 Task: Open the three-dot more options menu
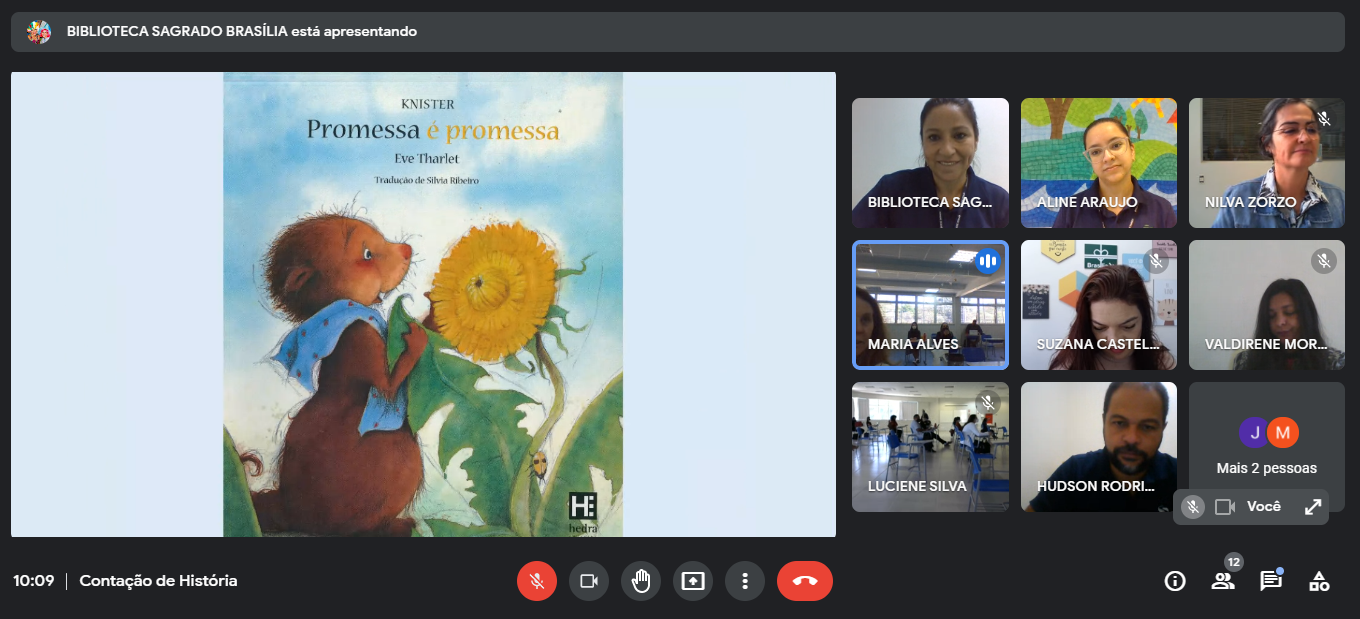click(745, 581)
